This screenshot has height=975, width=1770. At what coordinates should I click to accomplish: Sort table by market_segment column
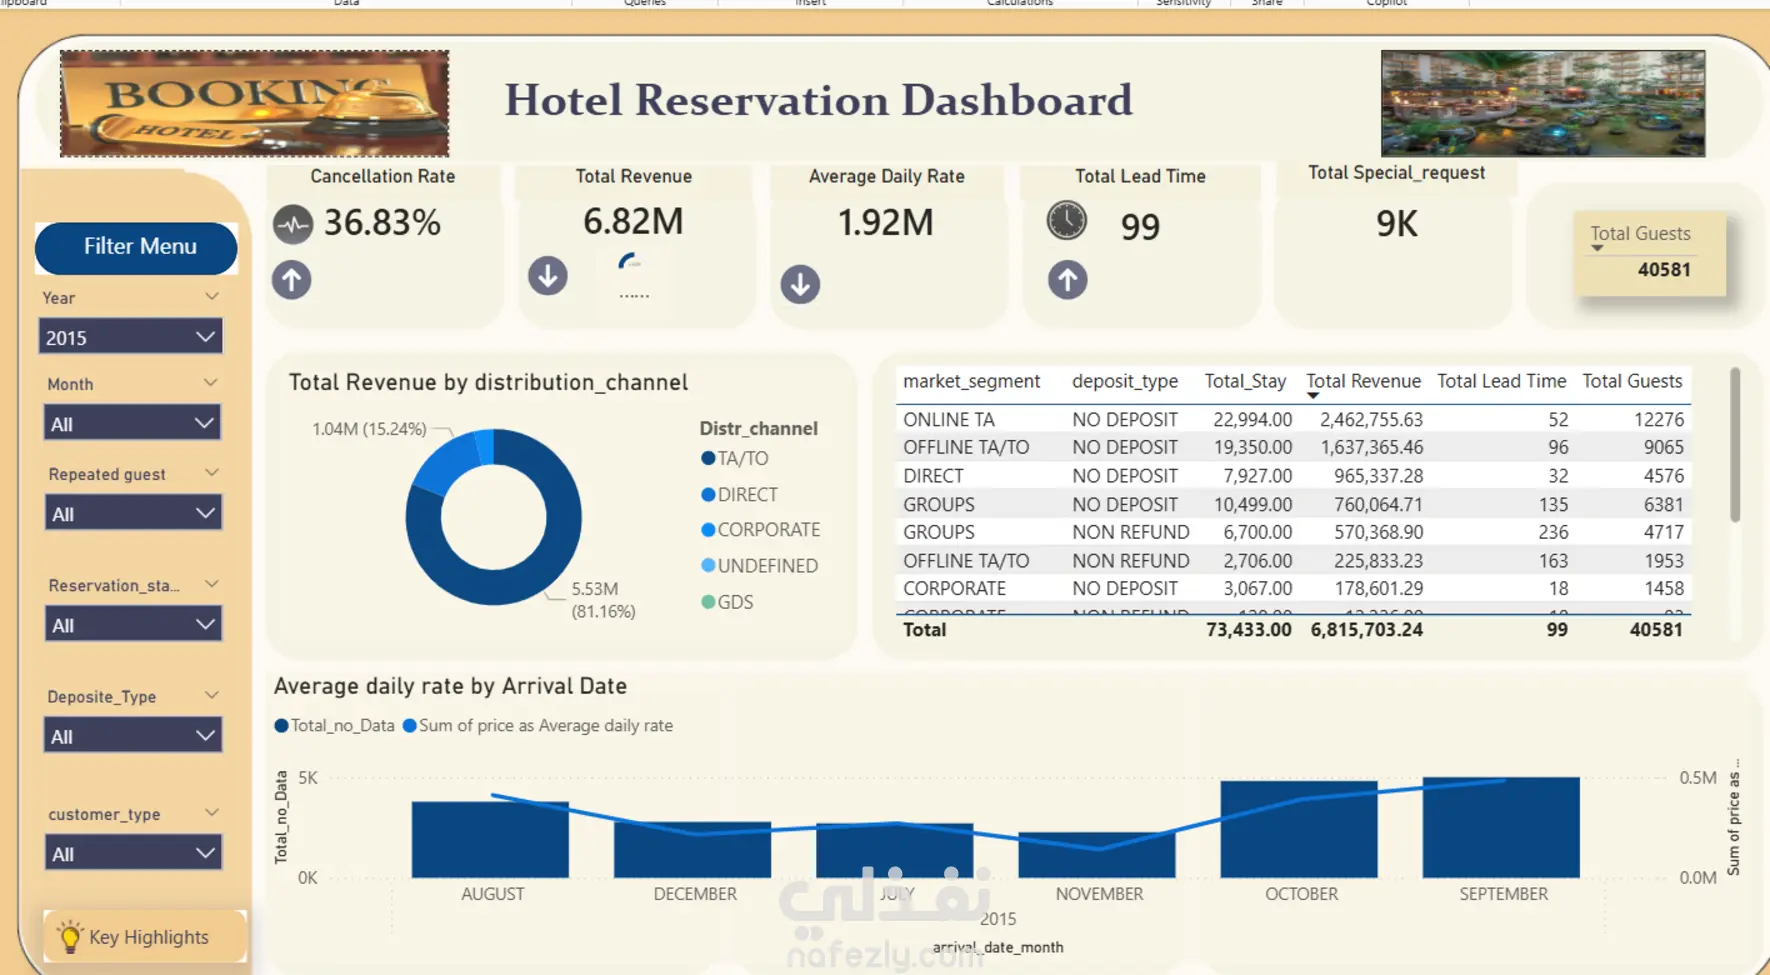tap(971, 381)
